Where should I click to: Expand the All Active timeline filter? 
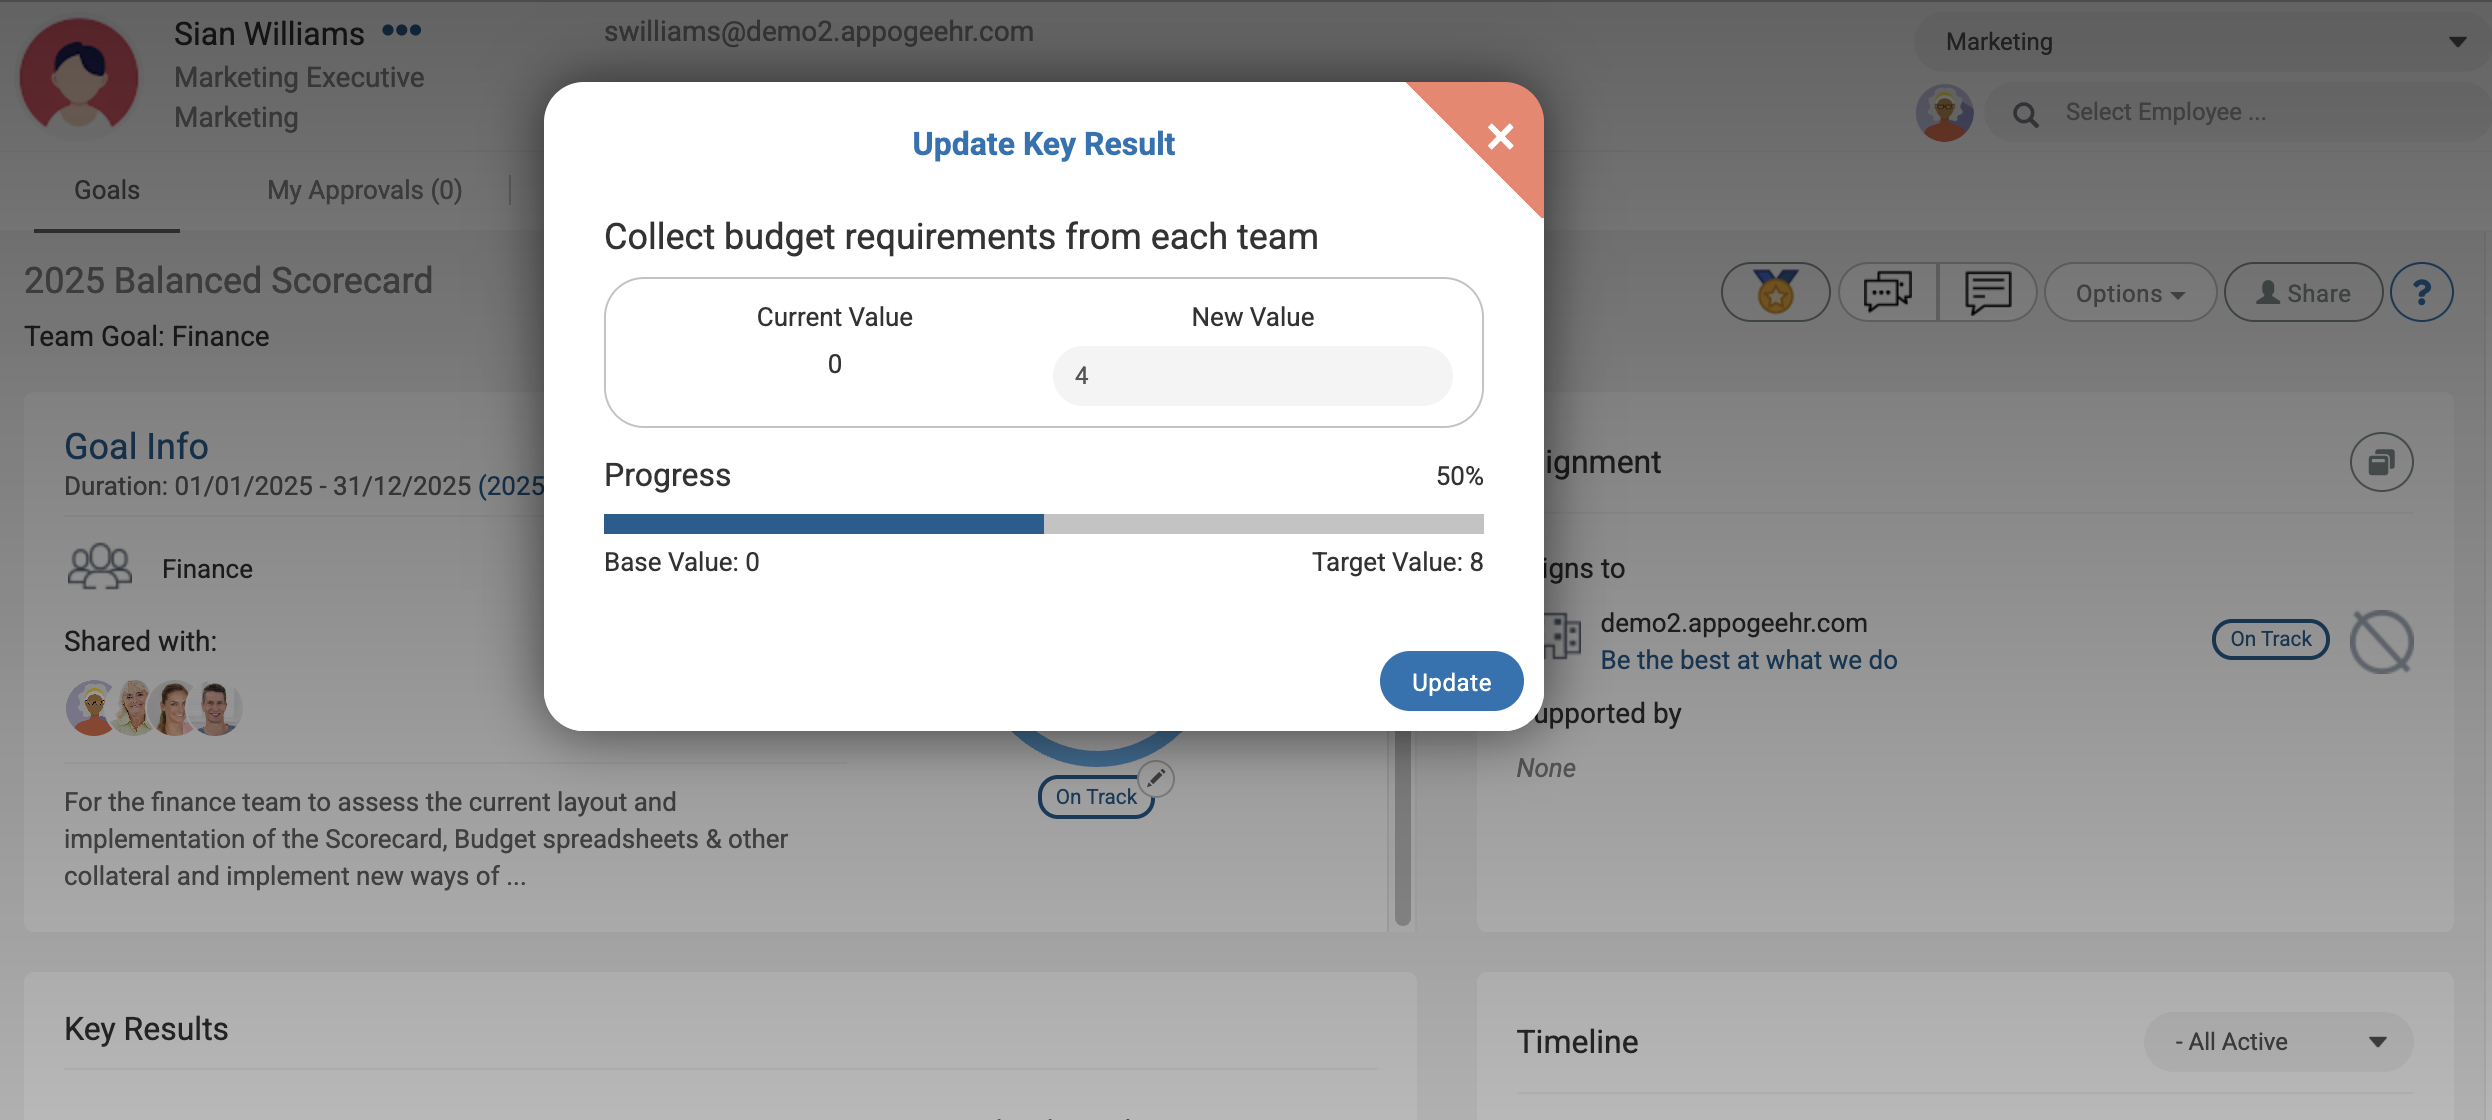2278,1042
